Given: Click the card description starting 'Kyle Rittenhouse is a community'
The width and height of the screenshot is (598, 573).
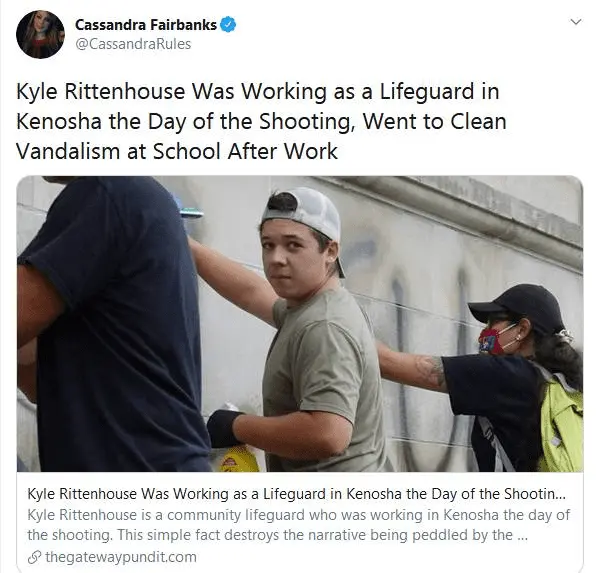Looking at the screenshot, I should pos(299,515).
